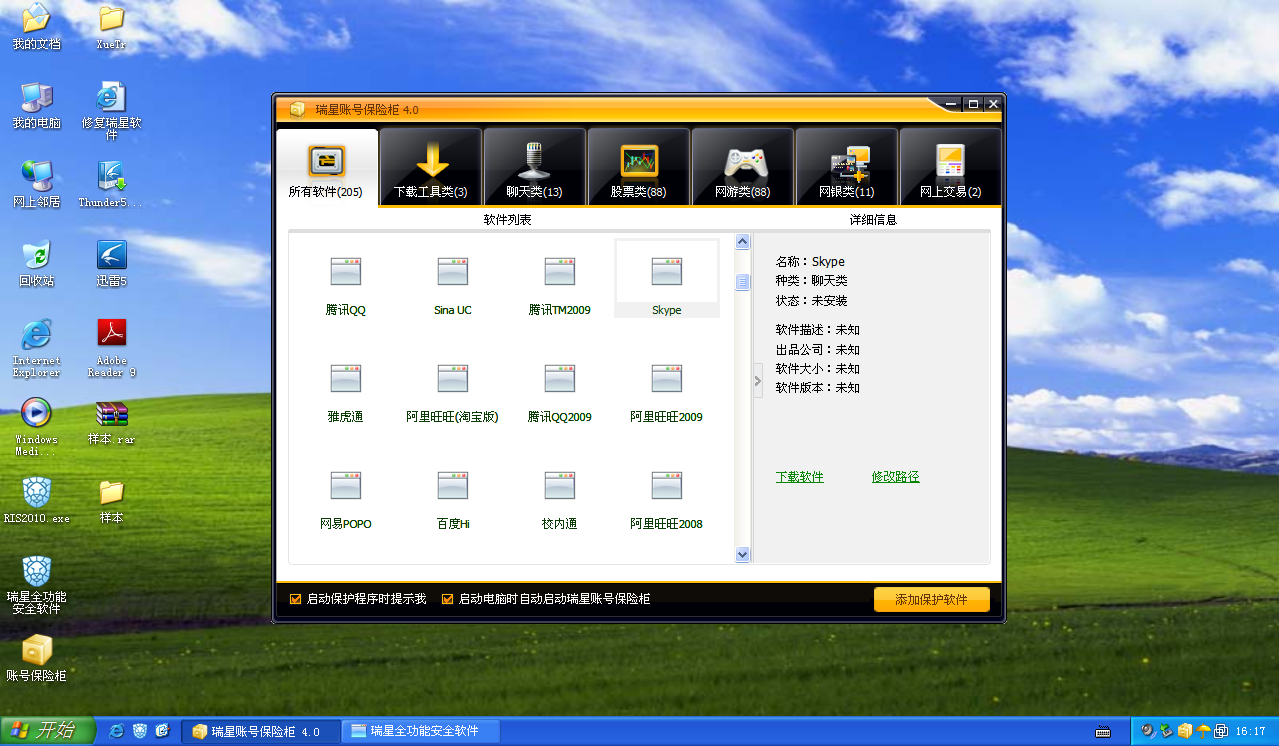Screen dimensions: 1279x746
Task: Select the 雅虎通 software icon
Action: (345, 378)
